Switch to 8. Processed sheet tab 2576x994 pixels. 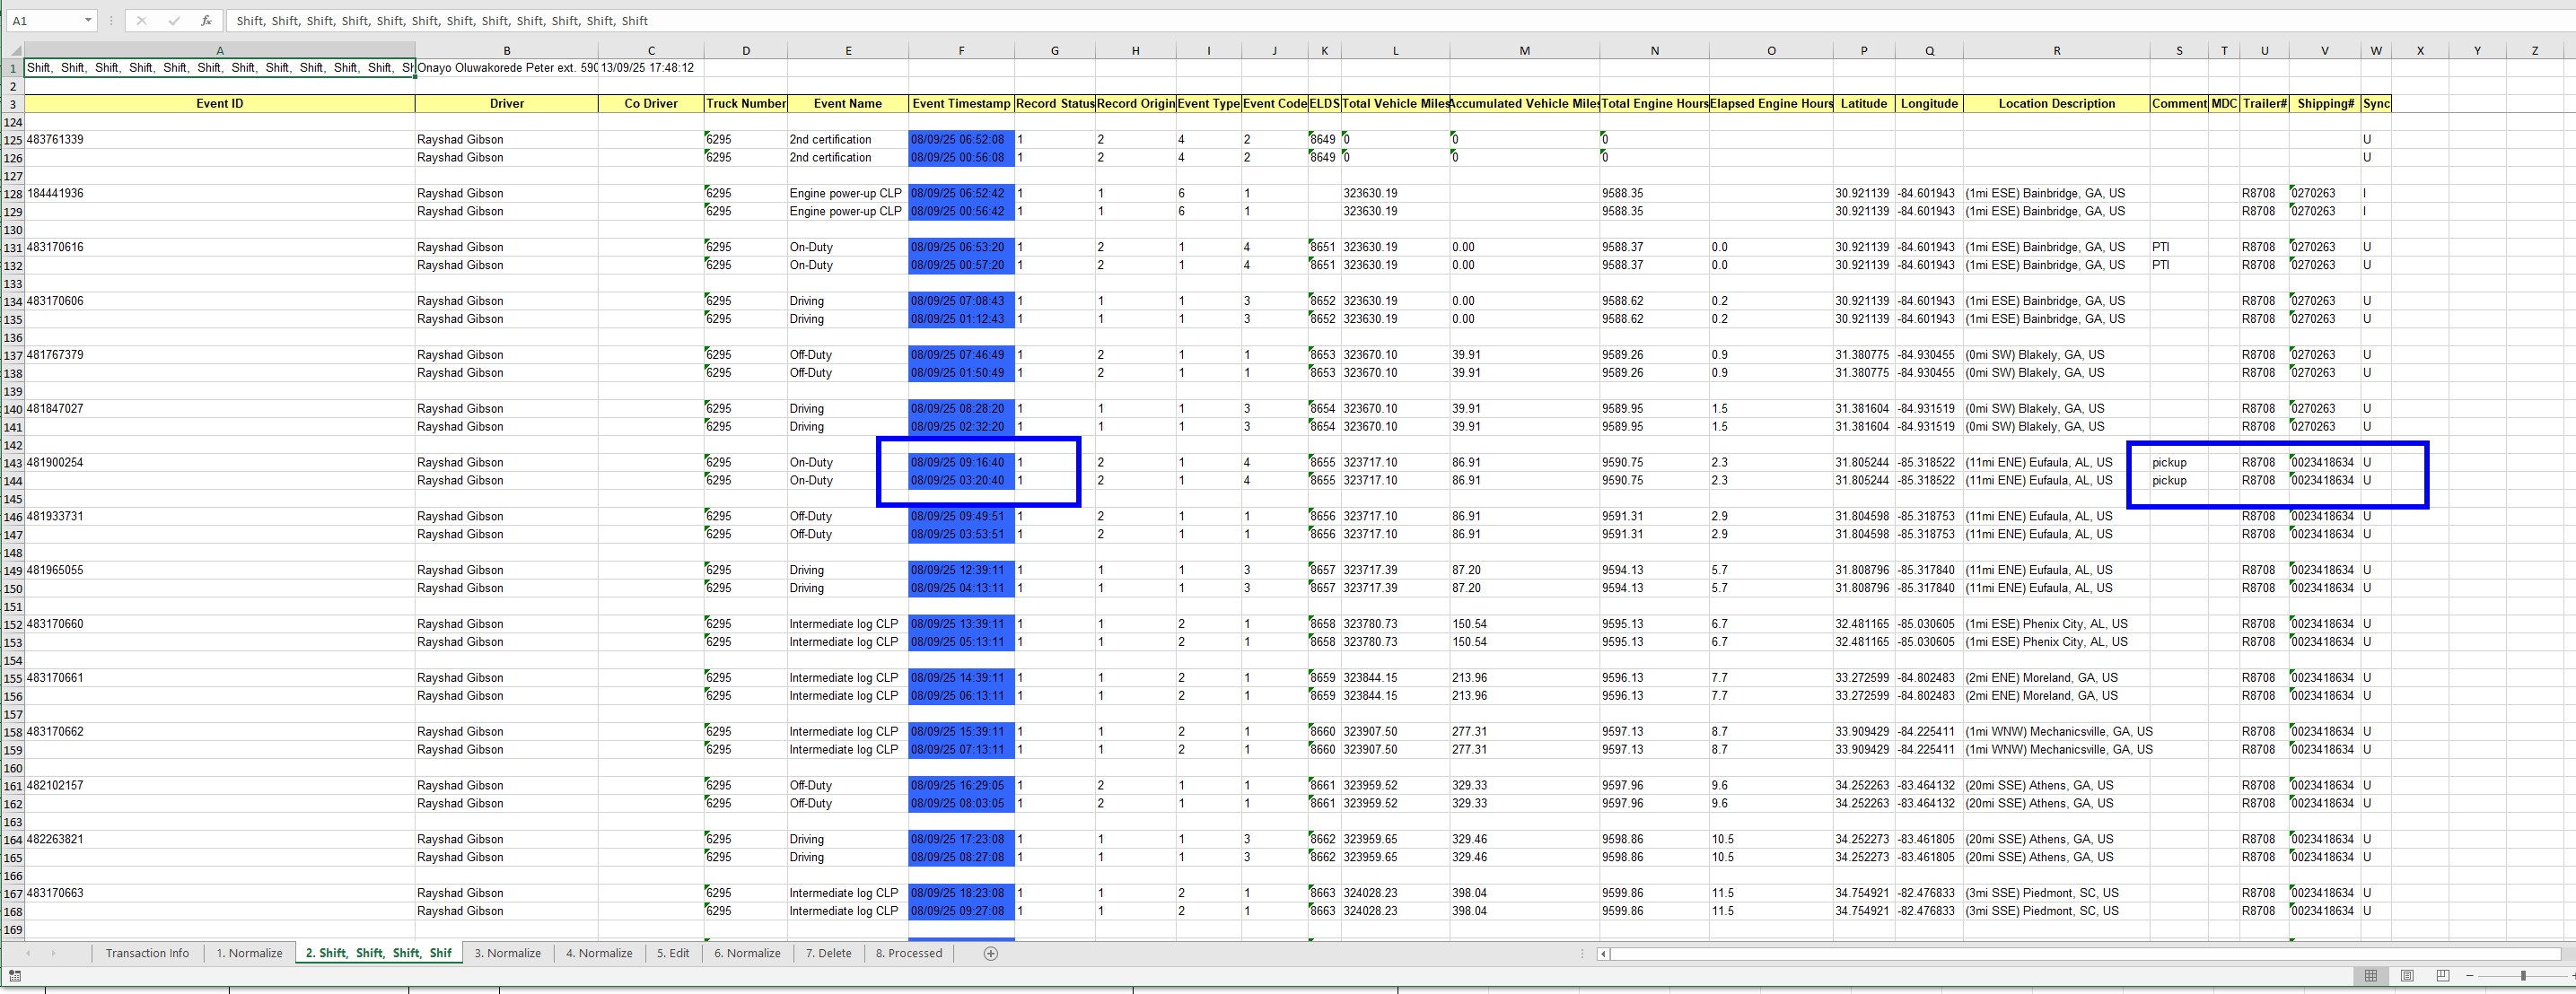908,953
